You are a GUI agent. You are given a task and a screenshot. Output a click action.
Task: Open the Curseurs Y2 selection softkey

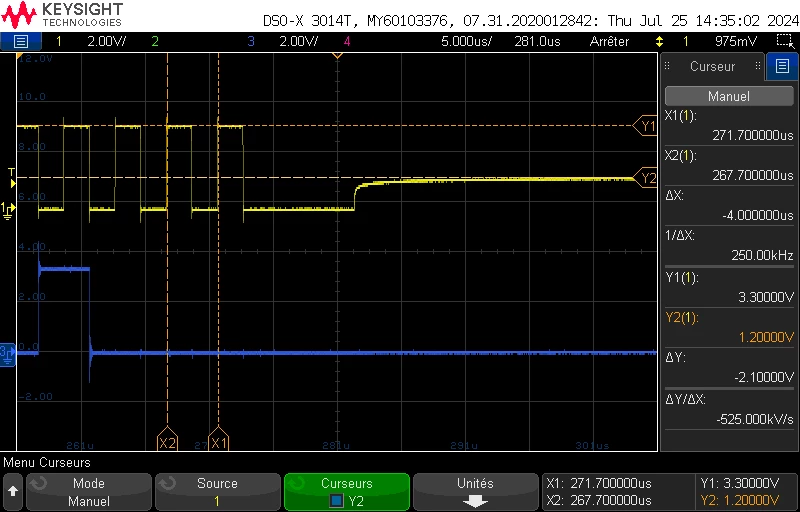coord(346,492)
